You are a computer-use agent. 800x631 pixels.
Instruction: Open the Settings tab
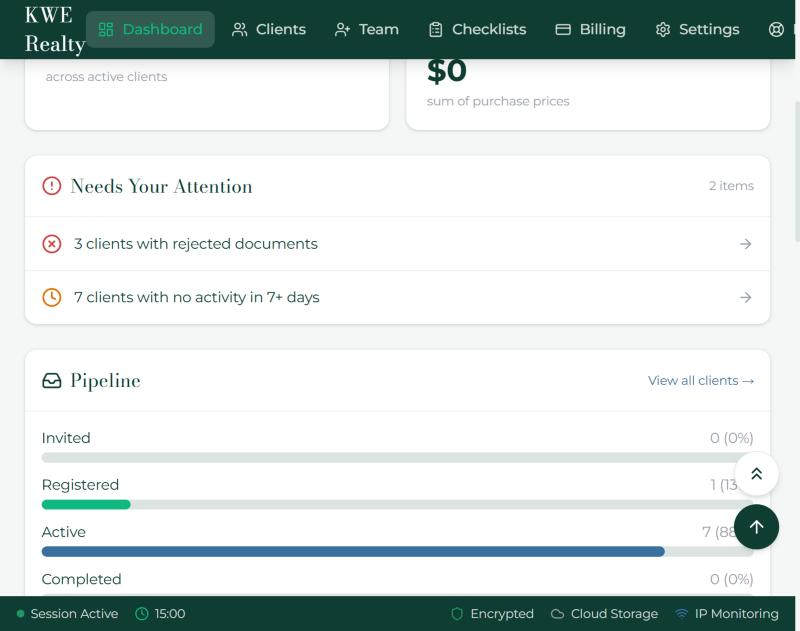[697, 29]
